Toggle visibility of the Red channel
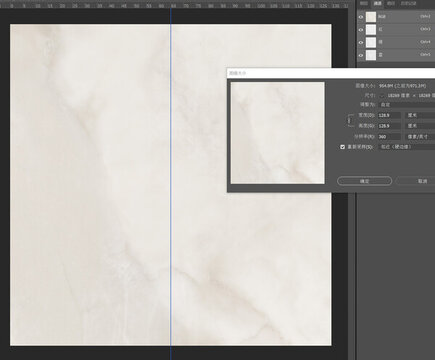This screenshot has width=435, height=360. click(361, 30)
